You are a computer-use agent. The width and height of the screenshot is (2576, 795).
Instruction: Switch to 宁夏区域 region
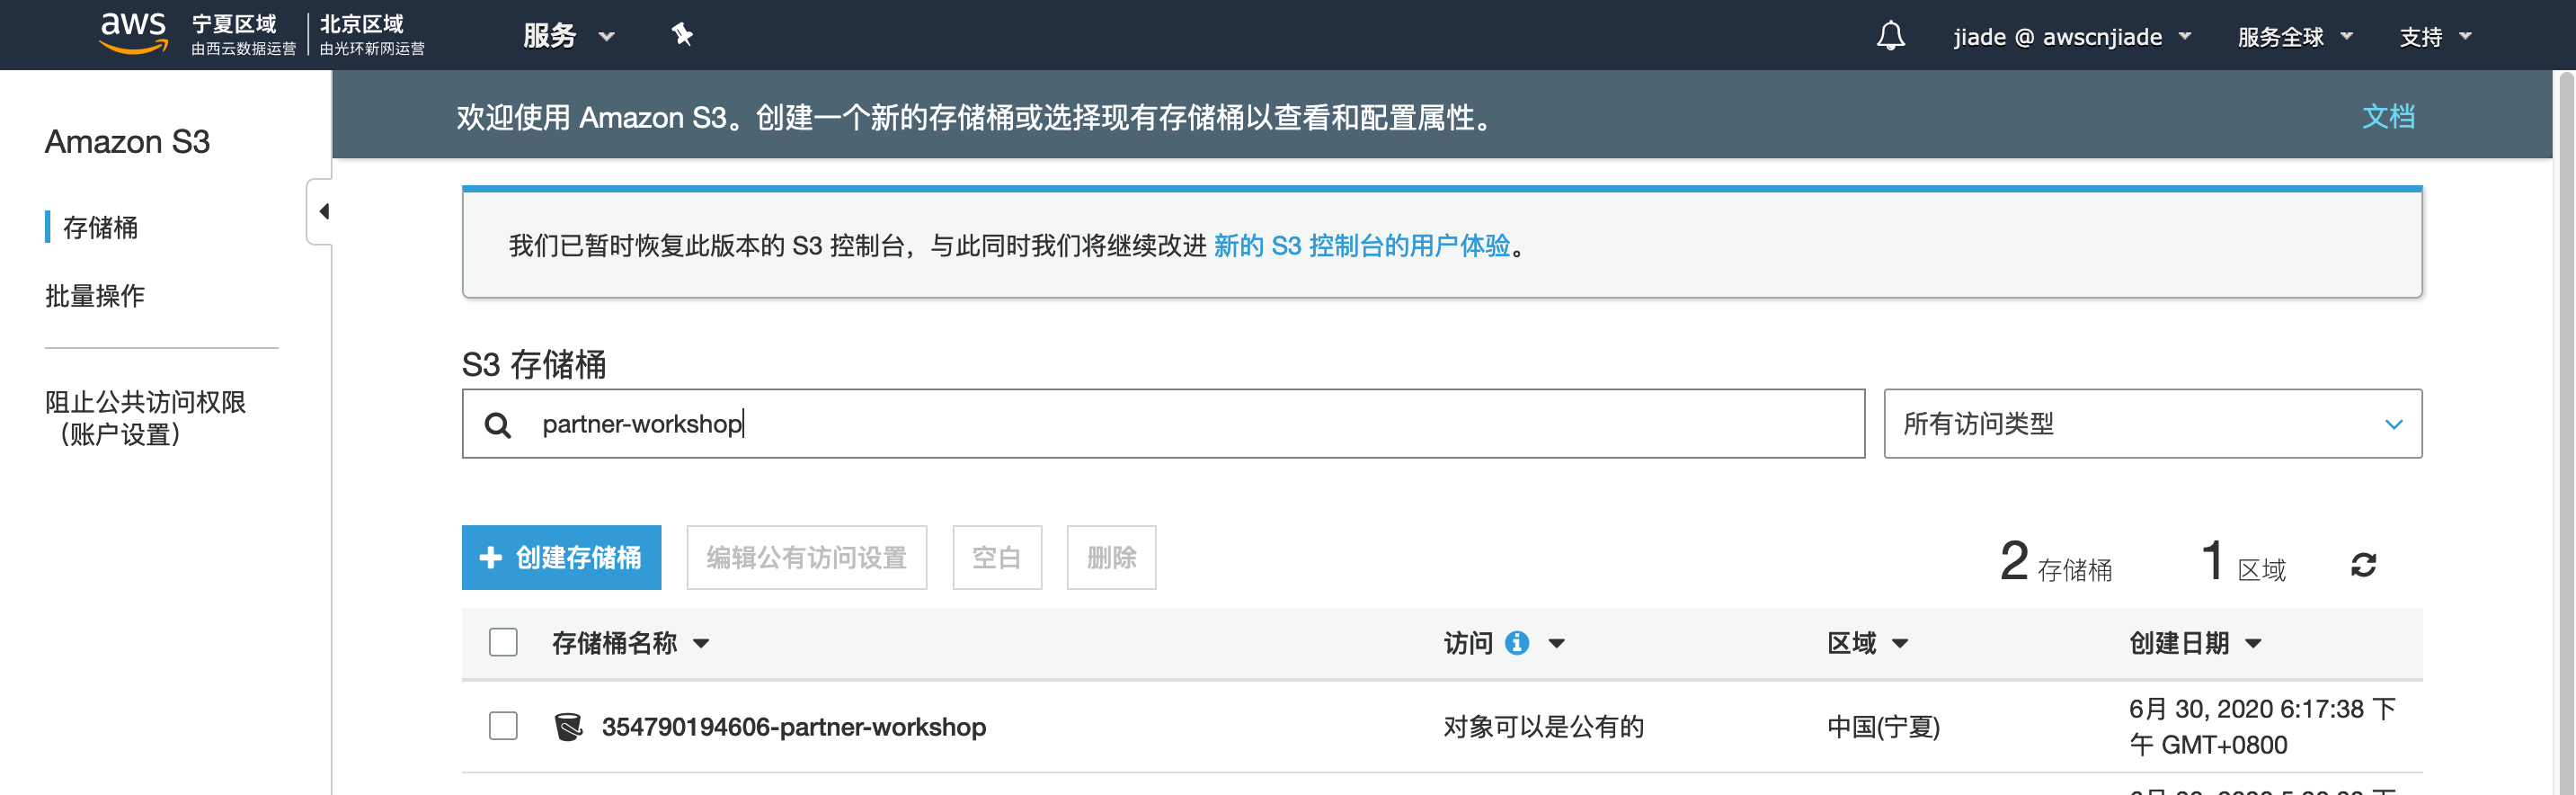tap(243, 34)
